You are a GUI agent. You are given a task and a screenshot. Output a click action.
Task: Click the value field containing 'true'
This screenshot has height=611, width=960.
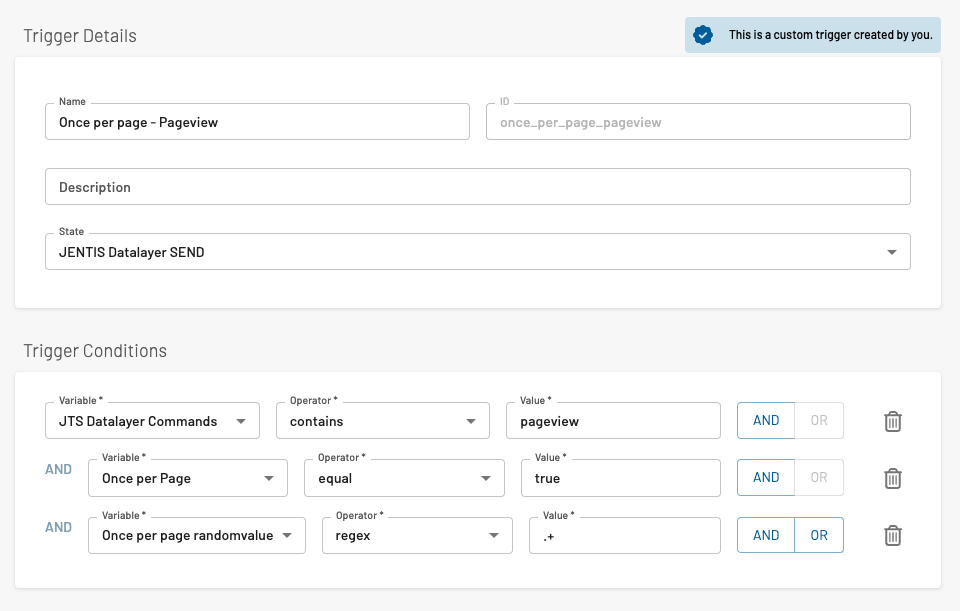[x=620, y=478]
